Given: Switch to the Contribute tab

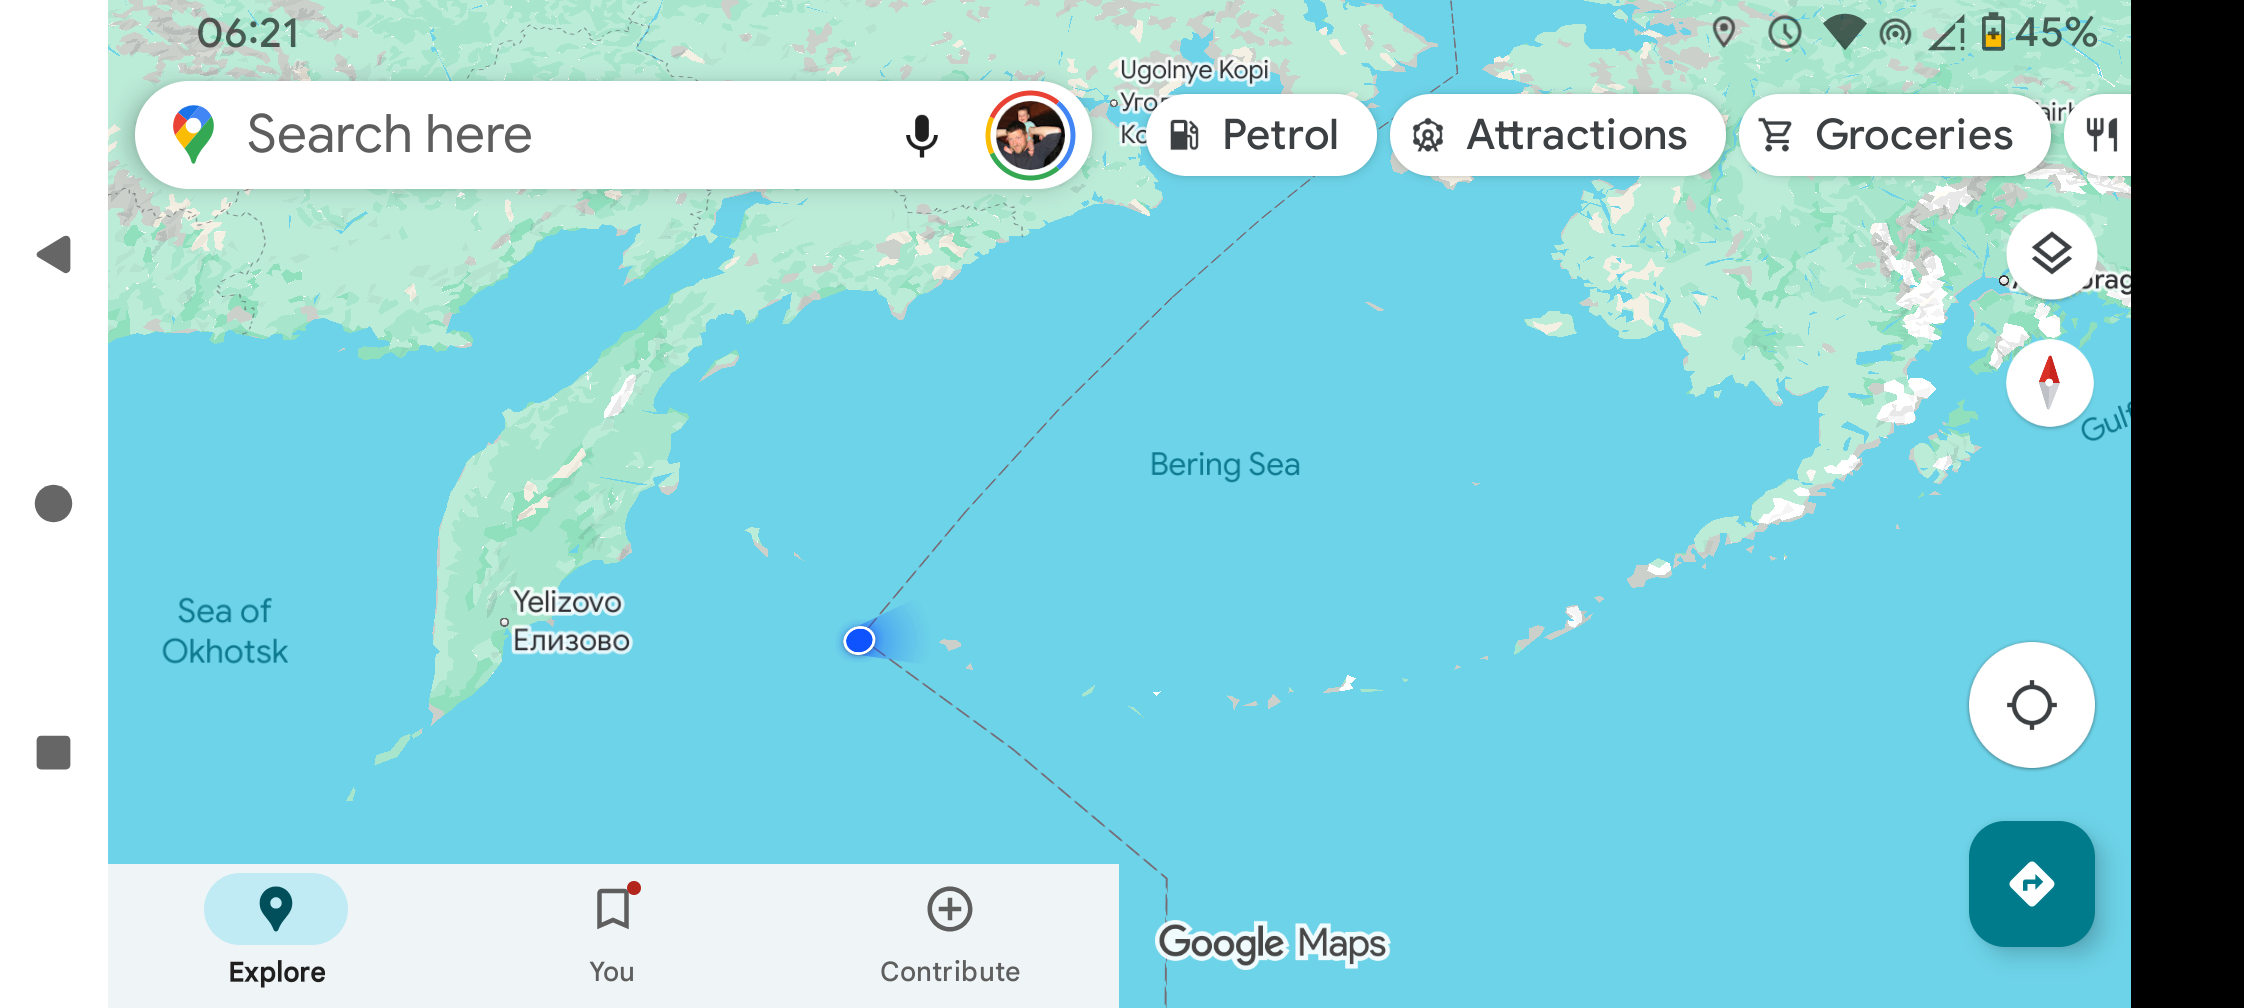Looking at the screenshot, I should 949,935.
